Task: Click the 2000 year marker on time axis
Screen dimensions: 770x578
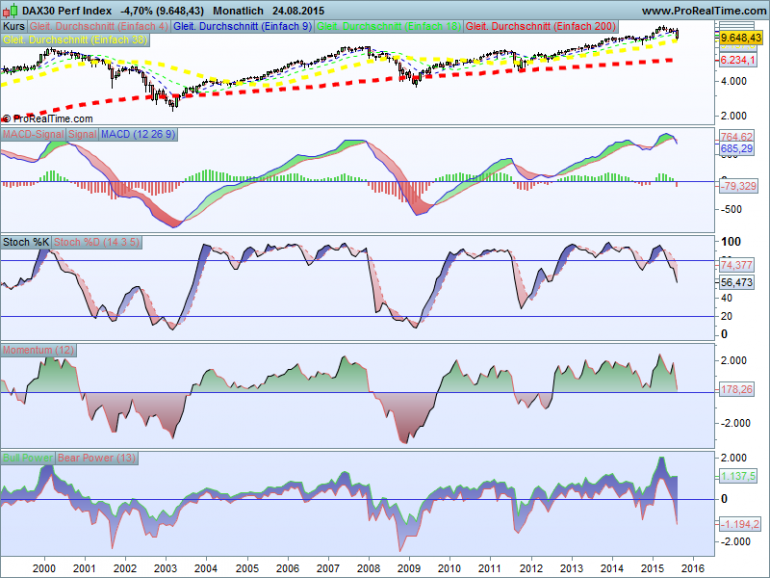Action: (44, 569)
